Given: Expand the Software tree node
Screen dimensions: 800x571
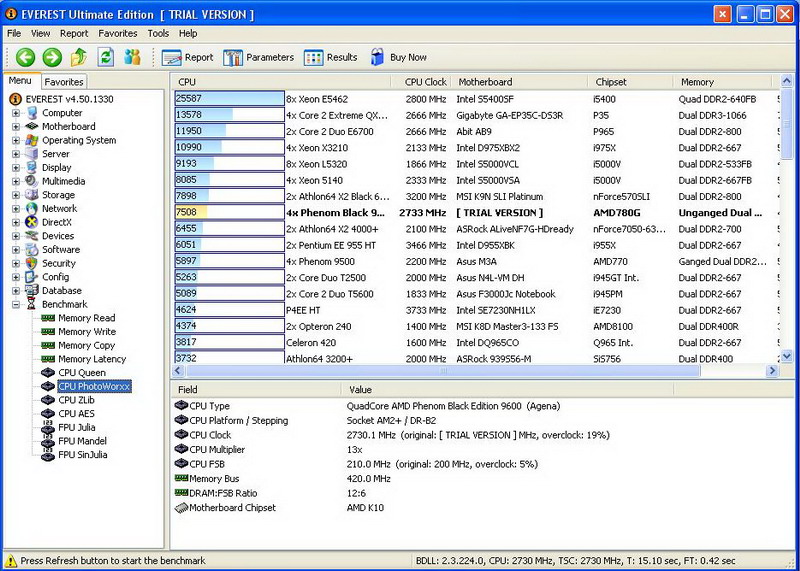Looking at the screenshot, I should 16,250.
